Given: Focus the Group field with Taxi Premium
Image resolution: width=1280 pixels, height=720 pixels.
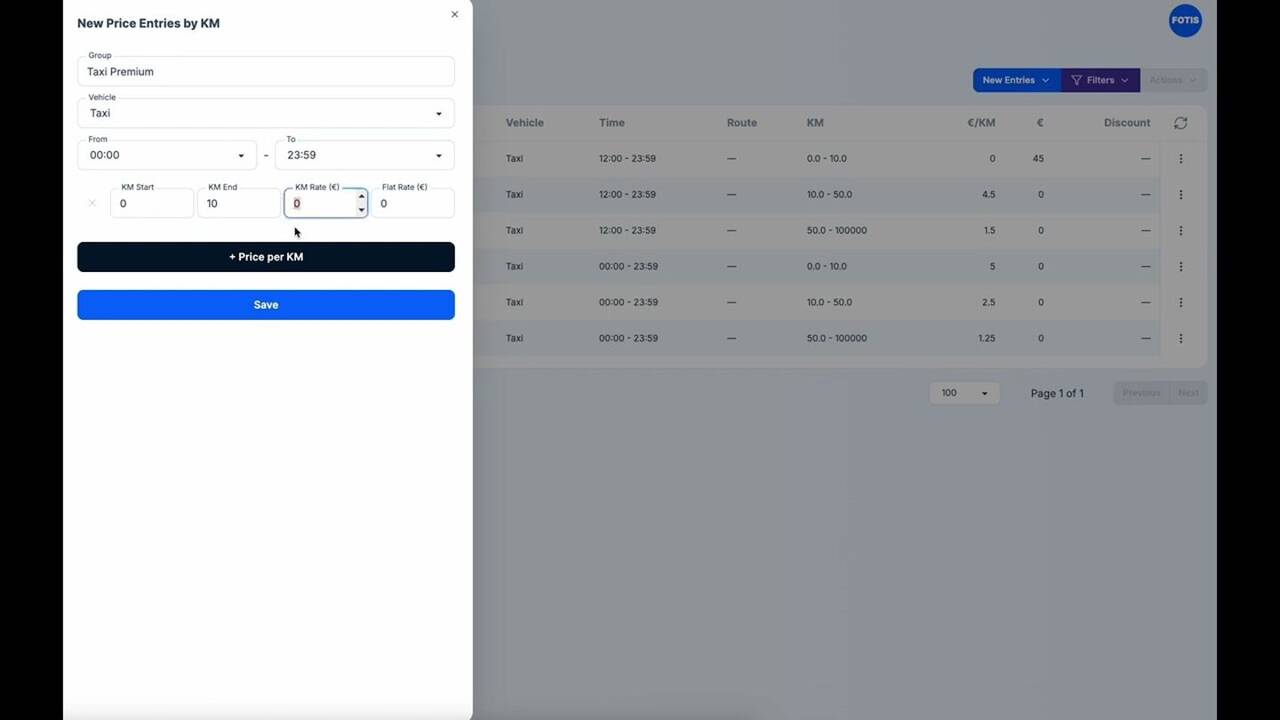Looking at the screenshot, I should click(x=266, y=71).
